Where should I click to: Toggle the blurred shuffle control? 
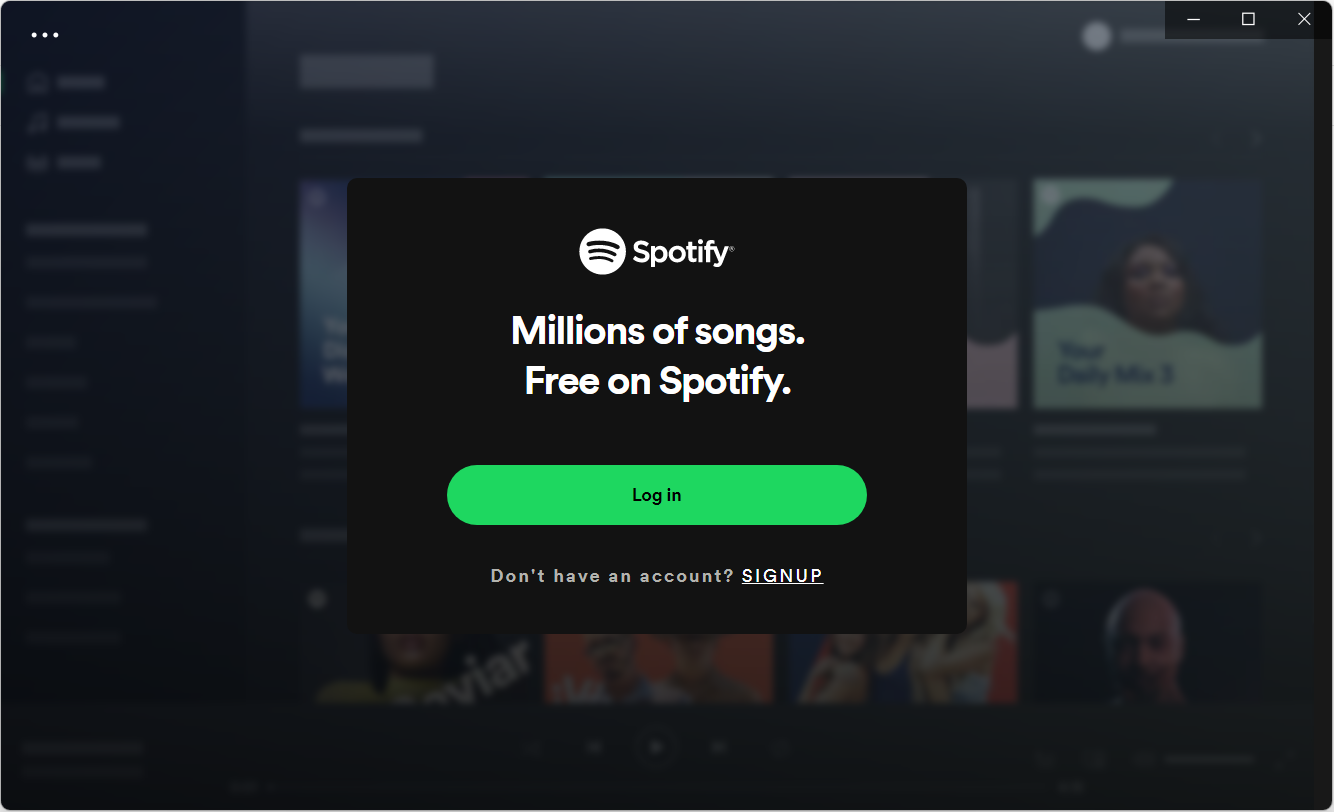click(x=533, y=747)
